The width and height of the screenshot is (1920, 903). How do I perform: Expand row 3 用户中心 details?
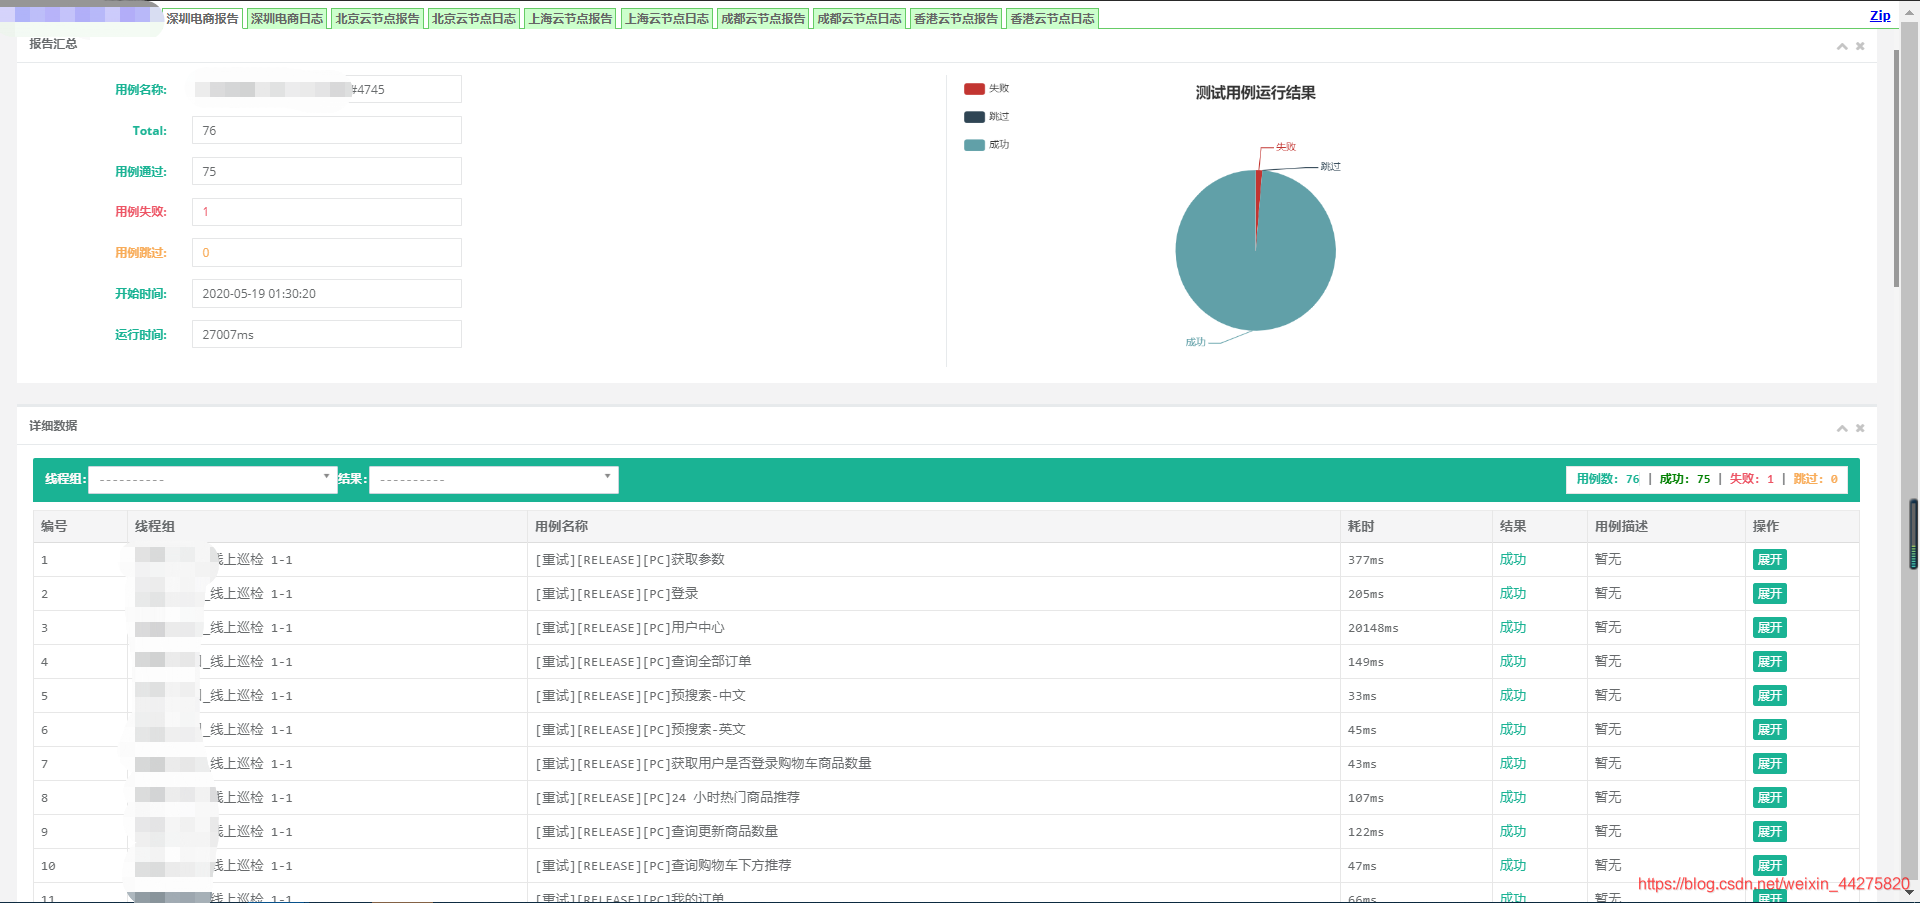click(1769, 628)
